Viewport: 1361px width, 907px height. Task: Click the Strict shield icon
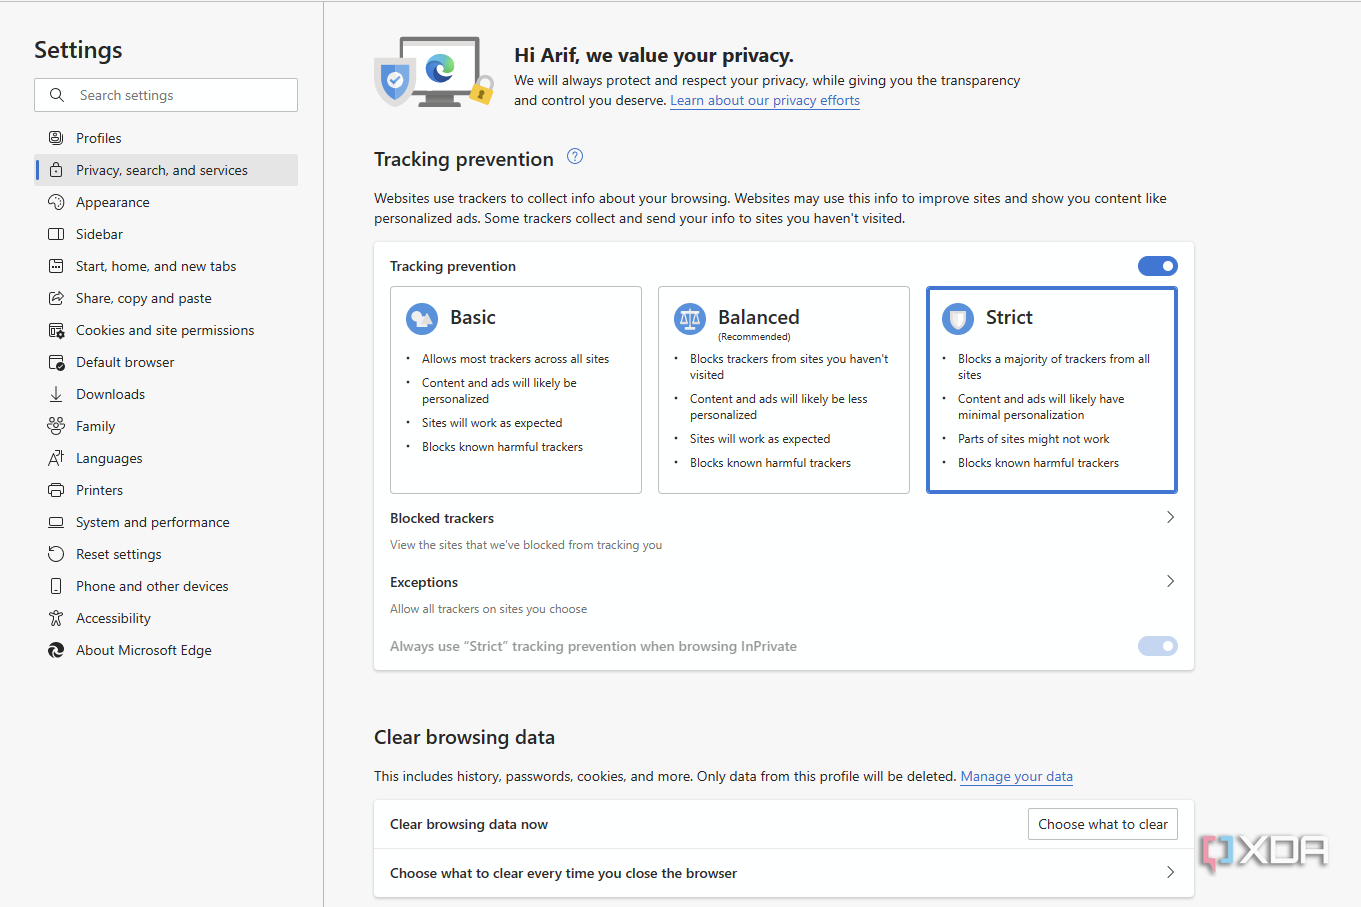click(x=958, y=319)
